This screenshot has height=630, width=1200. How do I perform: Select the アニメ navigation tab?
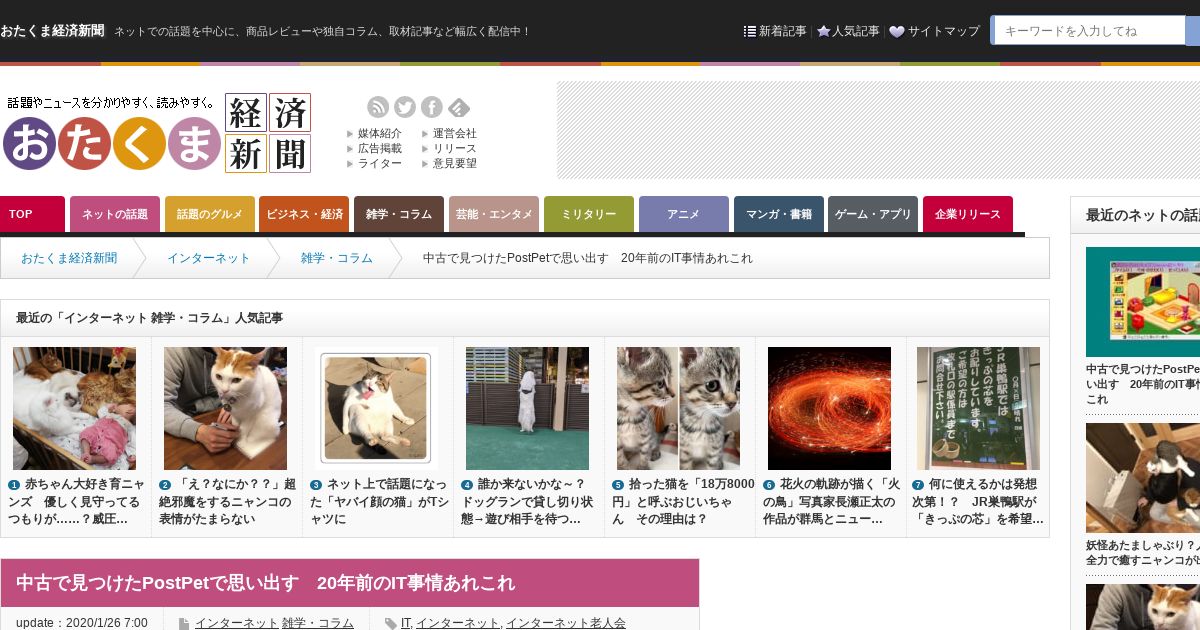pyautogui.click(x=684, y=214)
